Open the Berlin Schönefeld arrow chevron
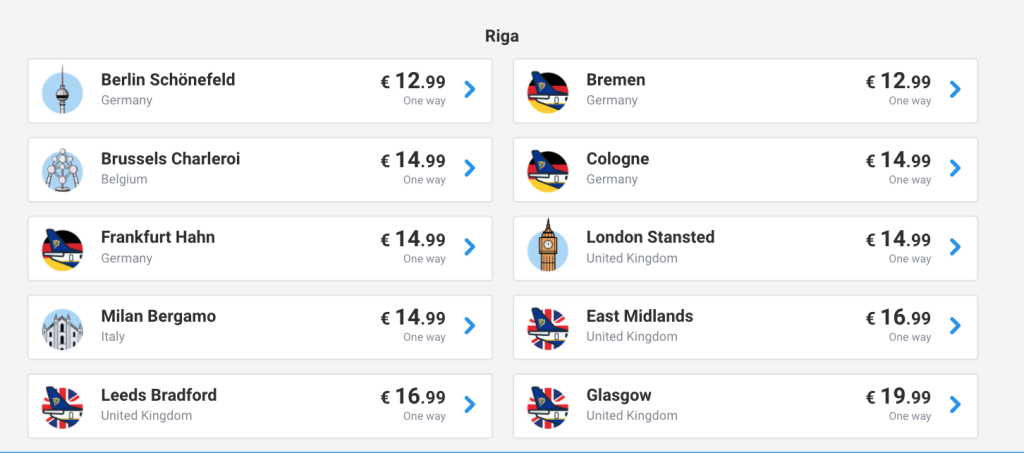Image resolution: width=1024 pixels, height=453 pixels. [x=470, y=90]
